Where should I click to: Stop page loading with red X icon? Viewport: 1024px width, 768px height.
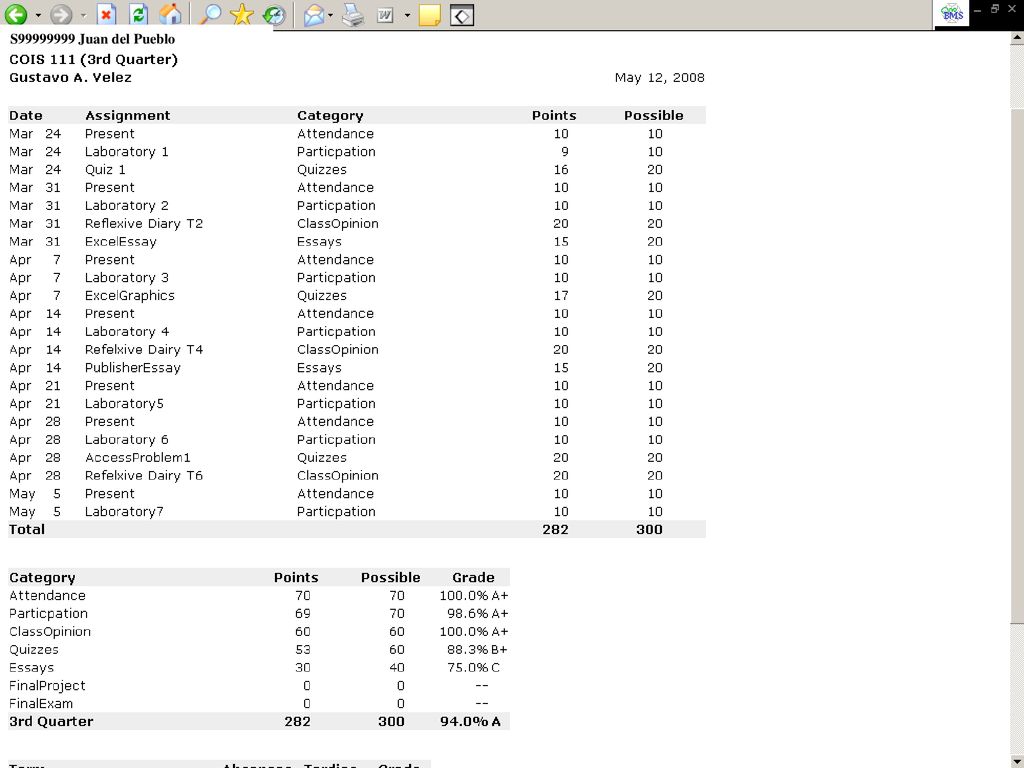click(106, 14)
